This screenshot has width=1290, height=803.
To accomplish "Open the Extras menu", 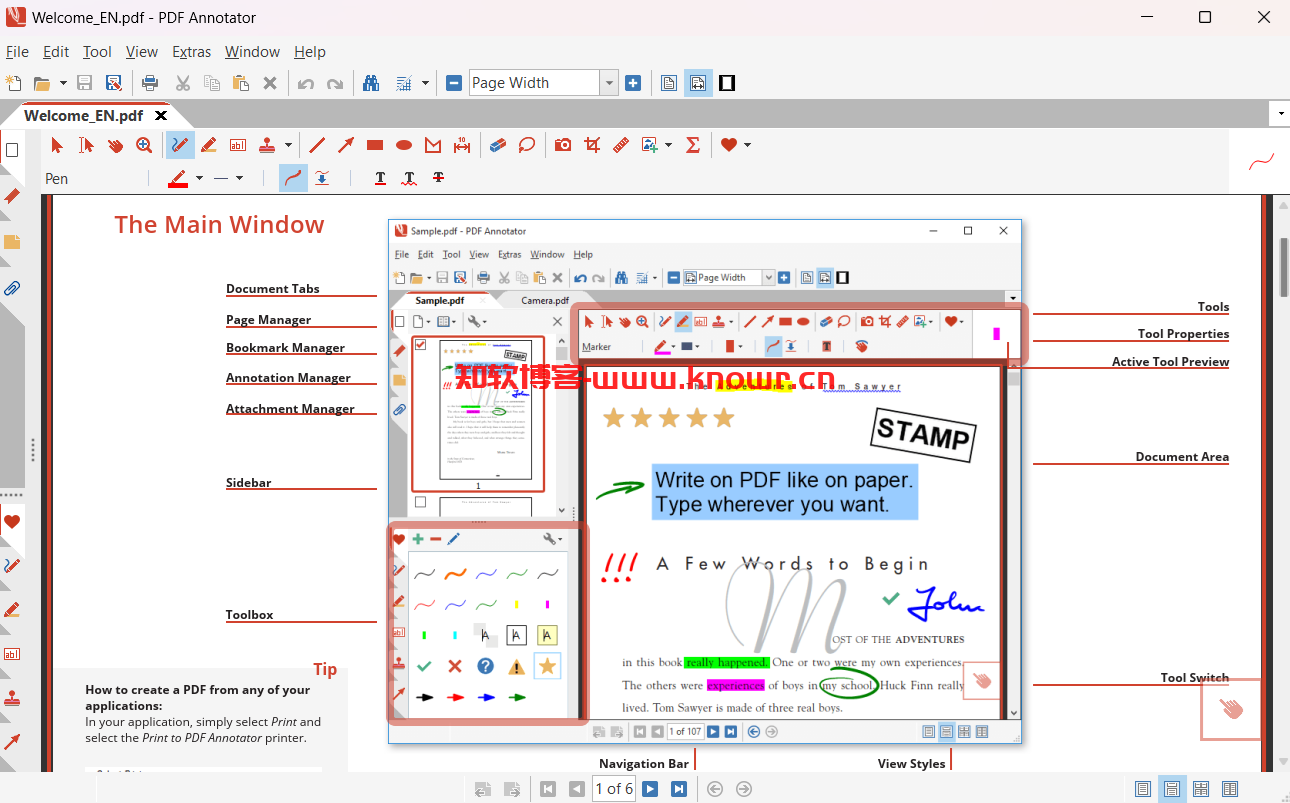I will [x=191, y=52].
